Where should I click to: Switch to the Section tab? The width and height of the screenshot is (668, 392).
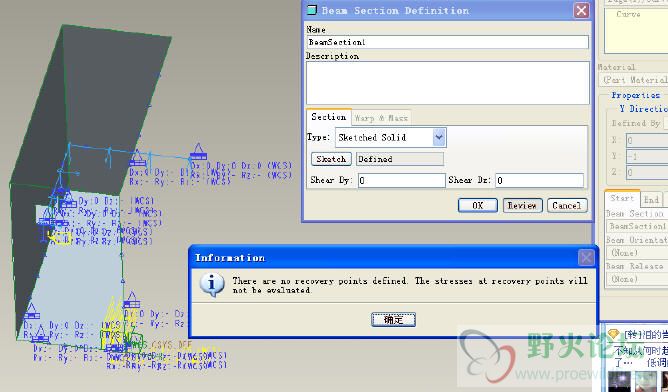pyautogui.click(x=328, y=117)
